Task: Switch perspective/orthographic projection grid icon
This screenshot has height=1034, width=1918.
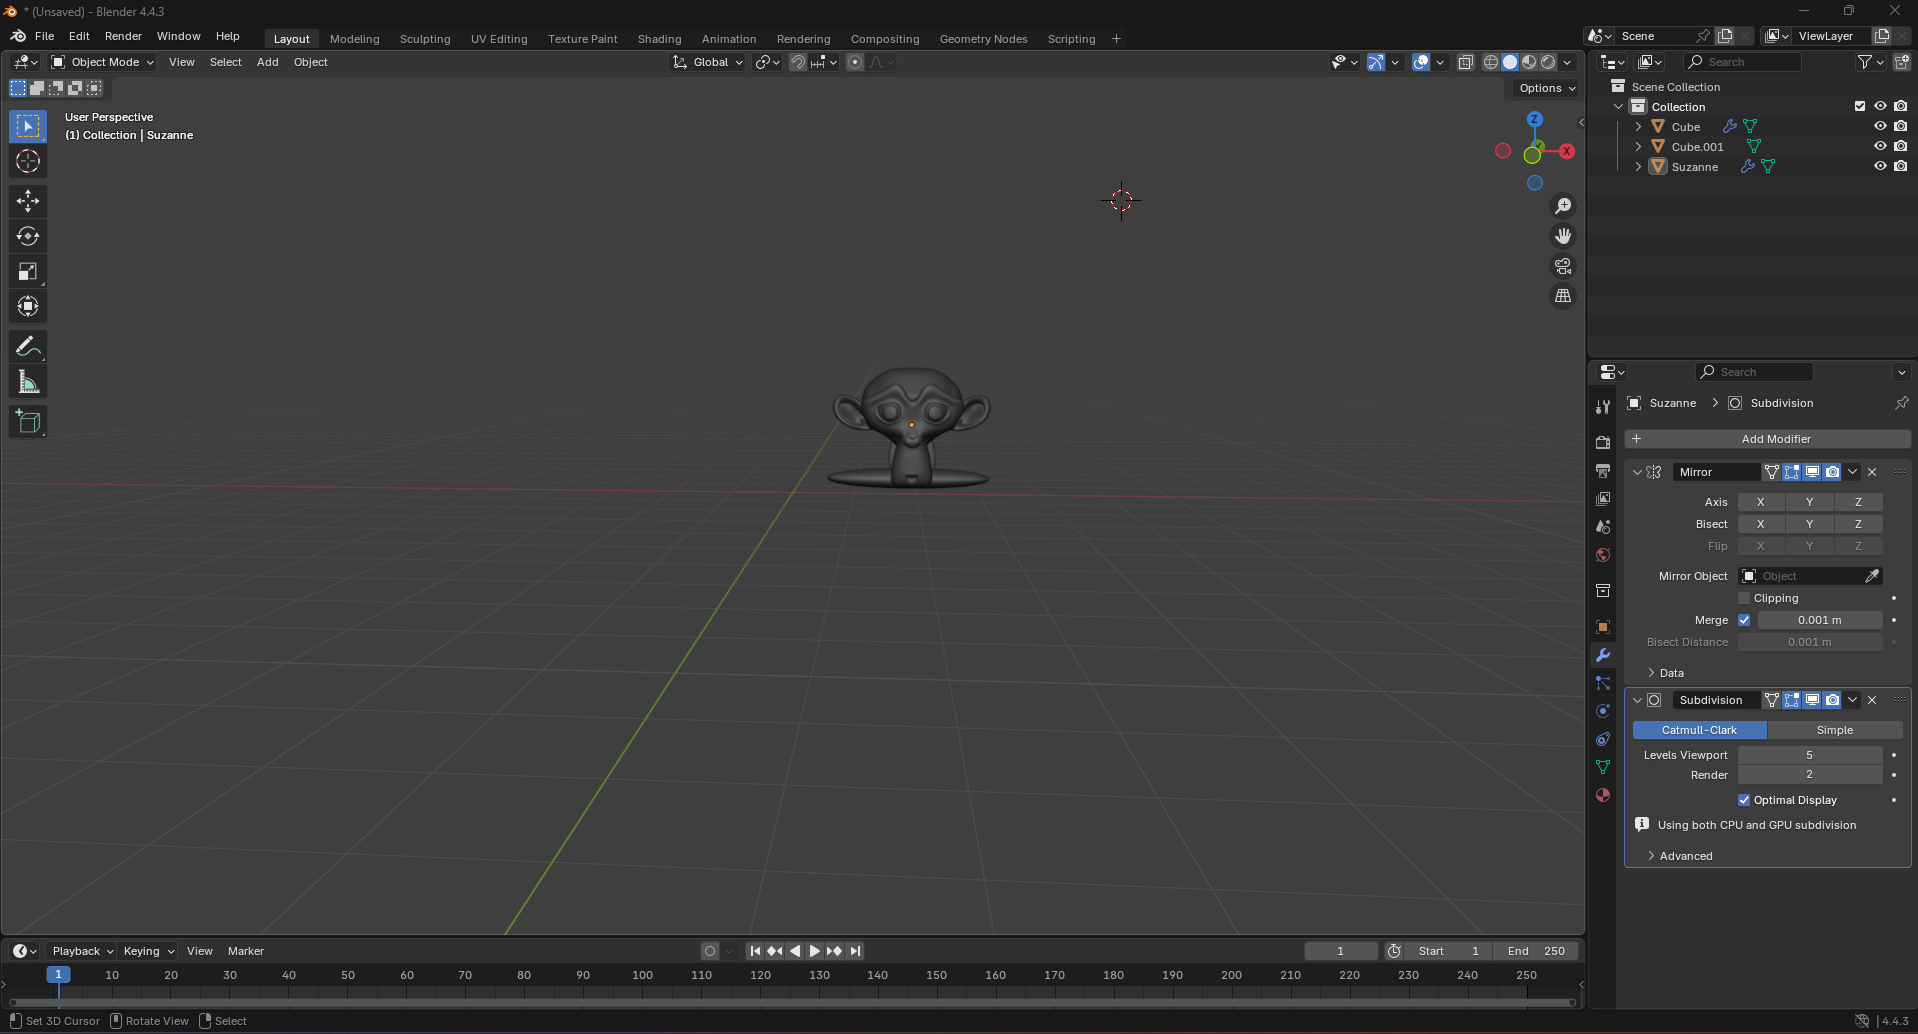Action: pyautogui.click(x=1563, y=296)
